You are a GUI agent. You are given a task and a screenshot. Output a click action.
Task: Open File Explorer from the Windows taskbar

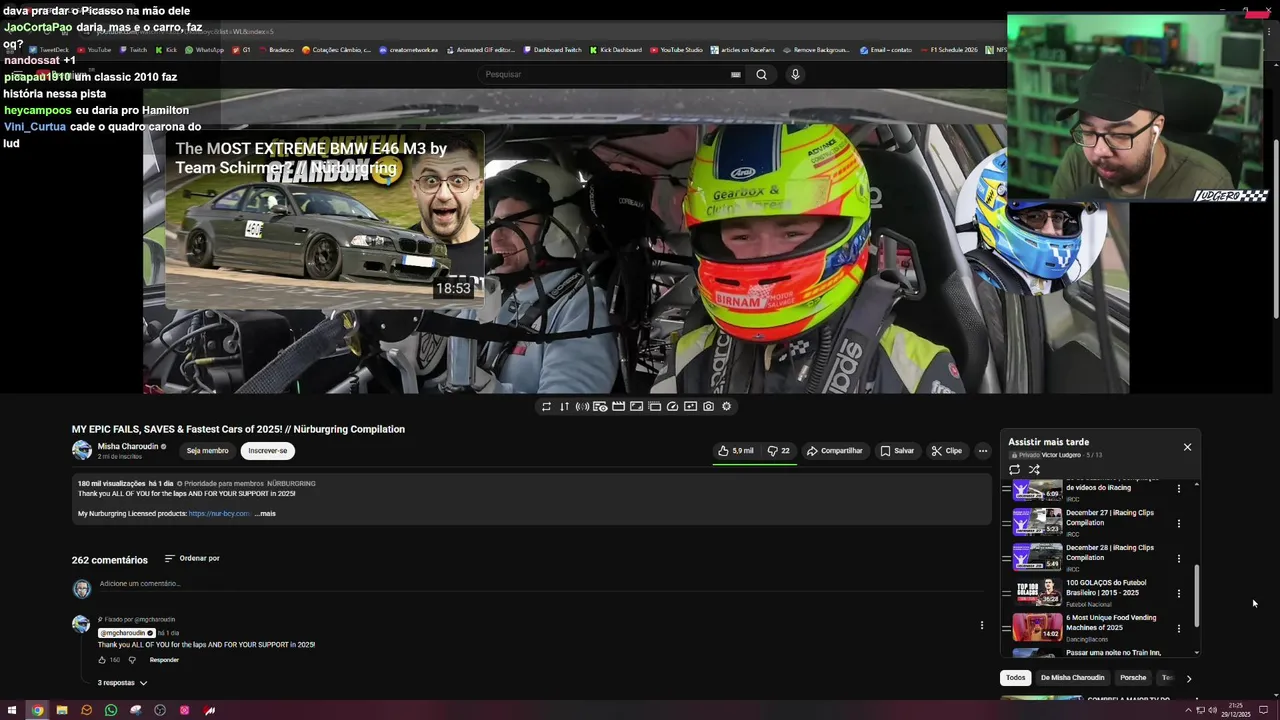pyautogui.click(x=62, y=710)
